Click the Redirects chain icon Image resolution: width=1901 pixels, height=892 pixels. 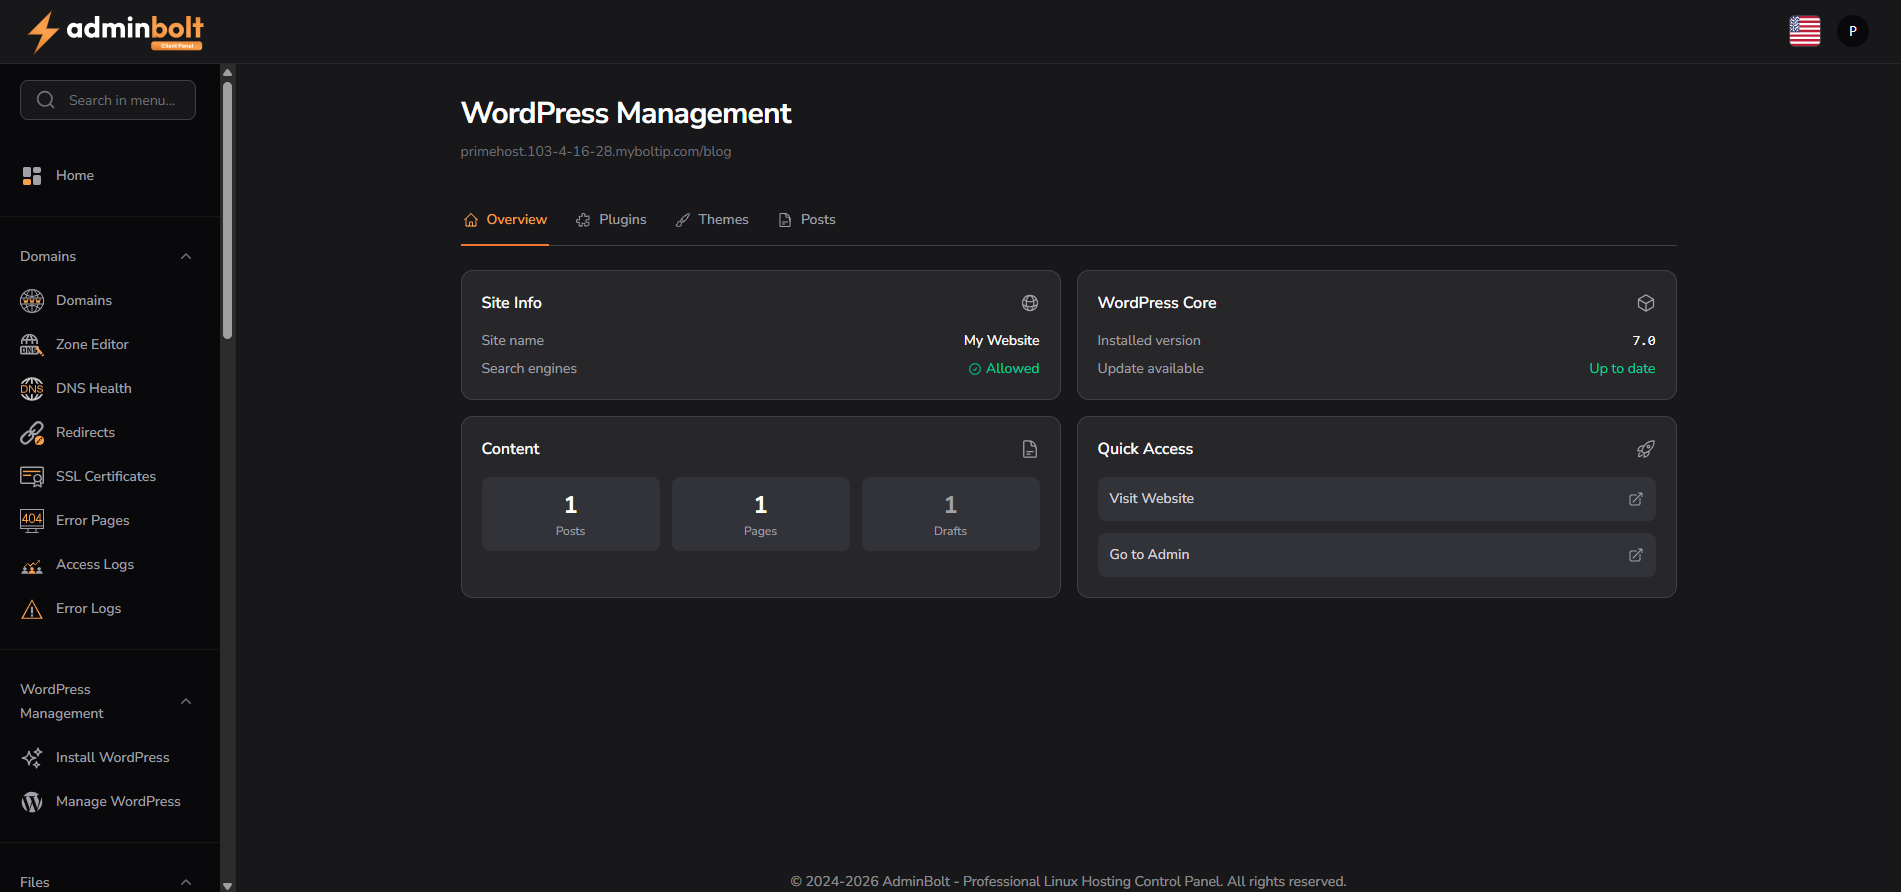pos(32,433)
